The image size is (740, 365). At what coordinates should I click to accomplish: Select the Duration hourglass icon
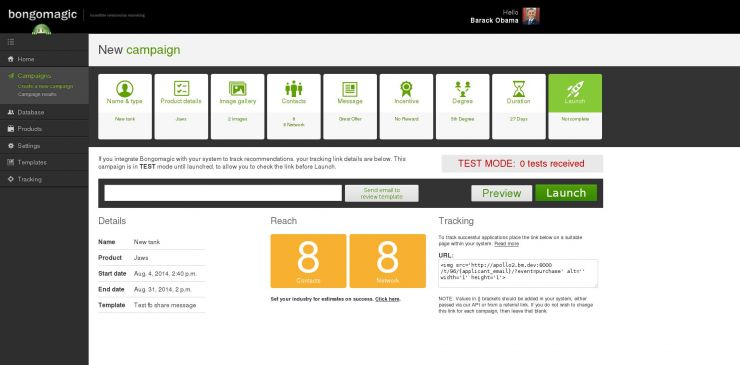click(519, 89)
